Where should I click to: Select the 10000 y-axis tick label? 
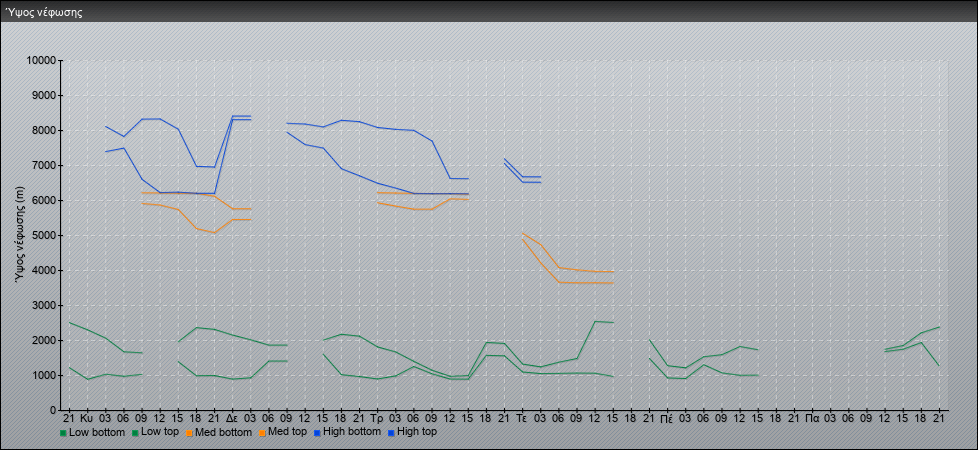[x=41, y=61]
